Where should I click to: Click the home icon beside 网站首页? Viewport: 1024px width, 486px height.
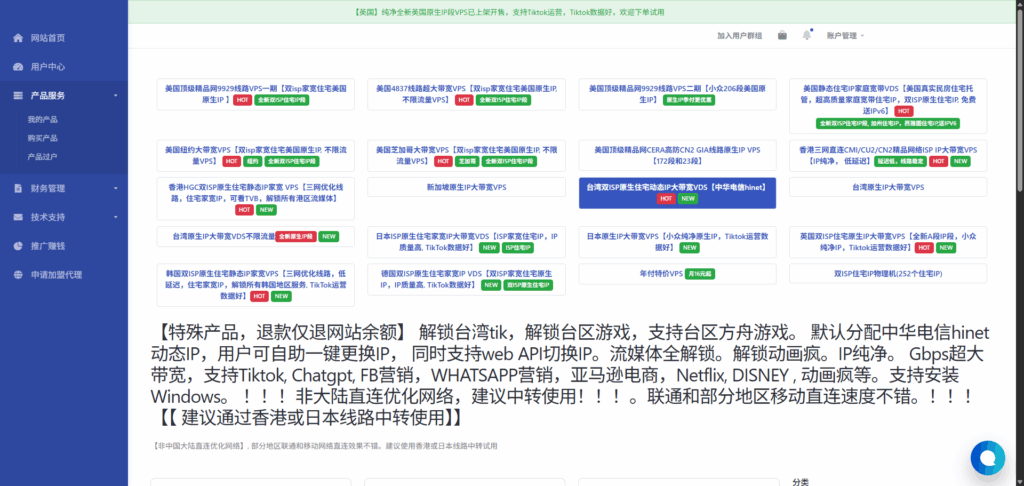18,38
